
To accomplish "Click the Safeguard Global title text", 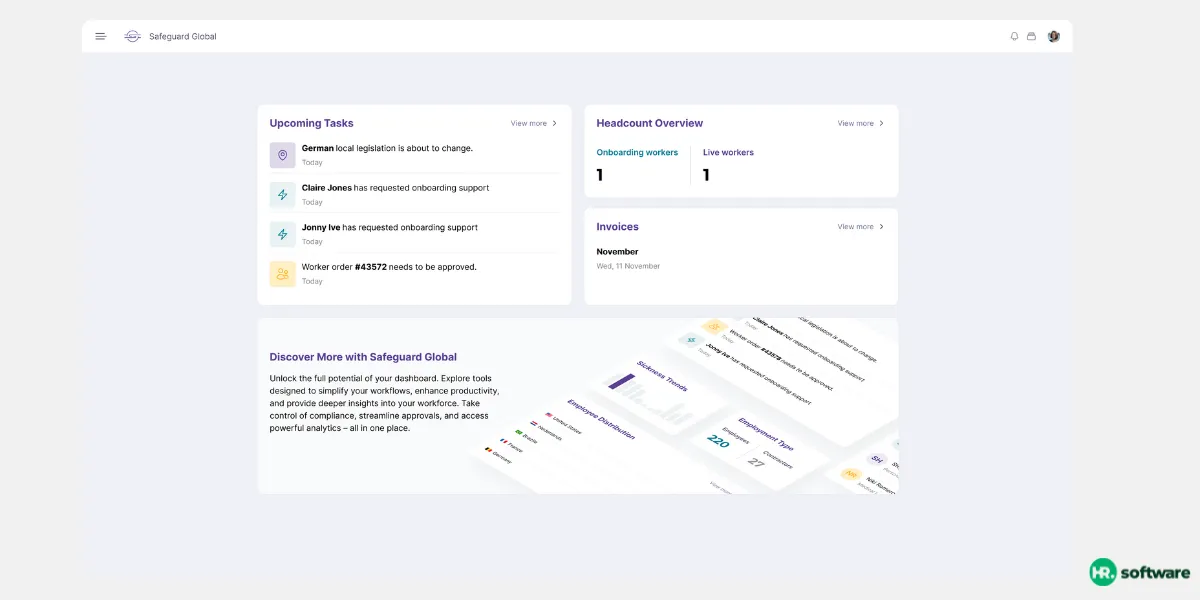I will pos(182,37).
